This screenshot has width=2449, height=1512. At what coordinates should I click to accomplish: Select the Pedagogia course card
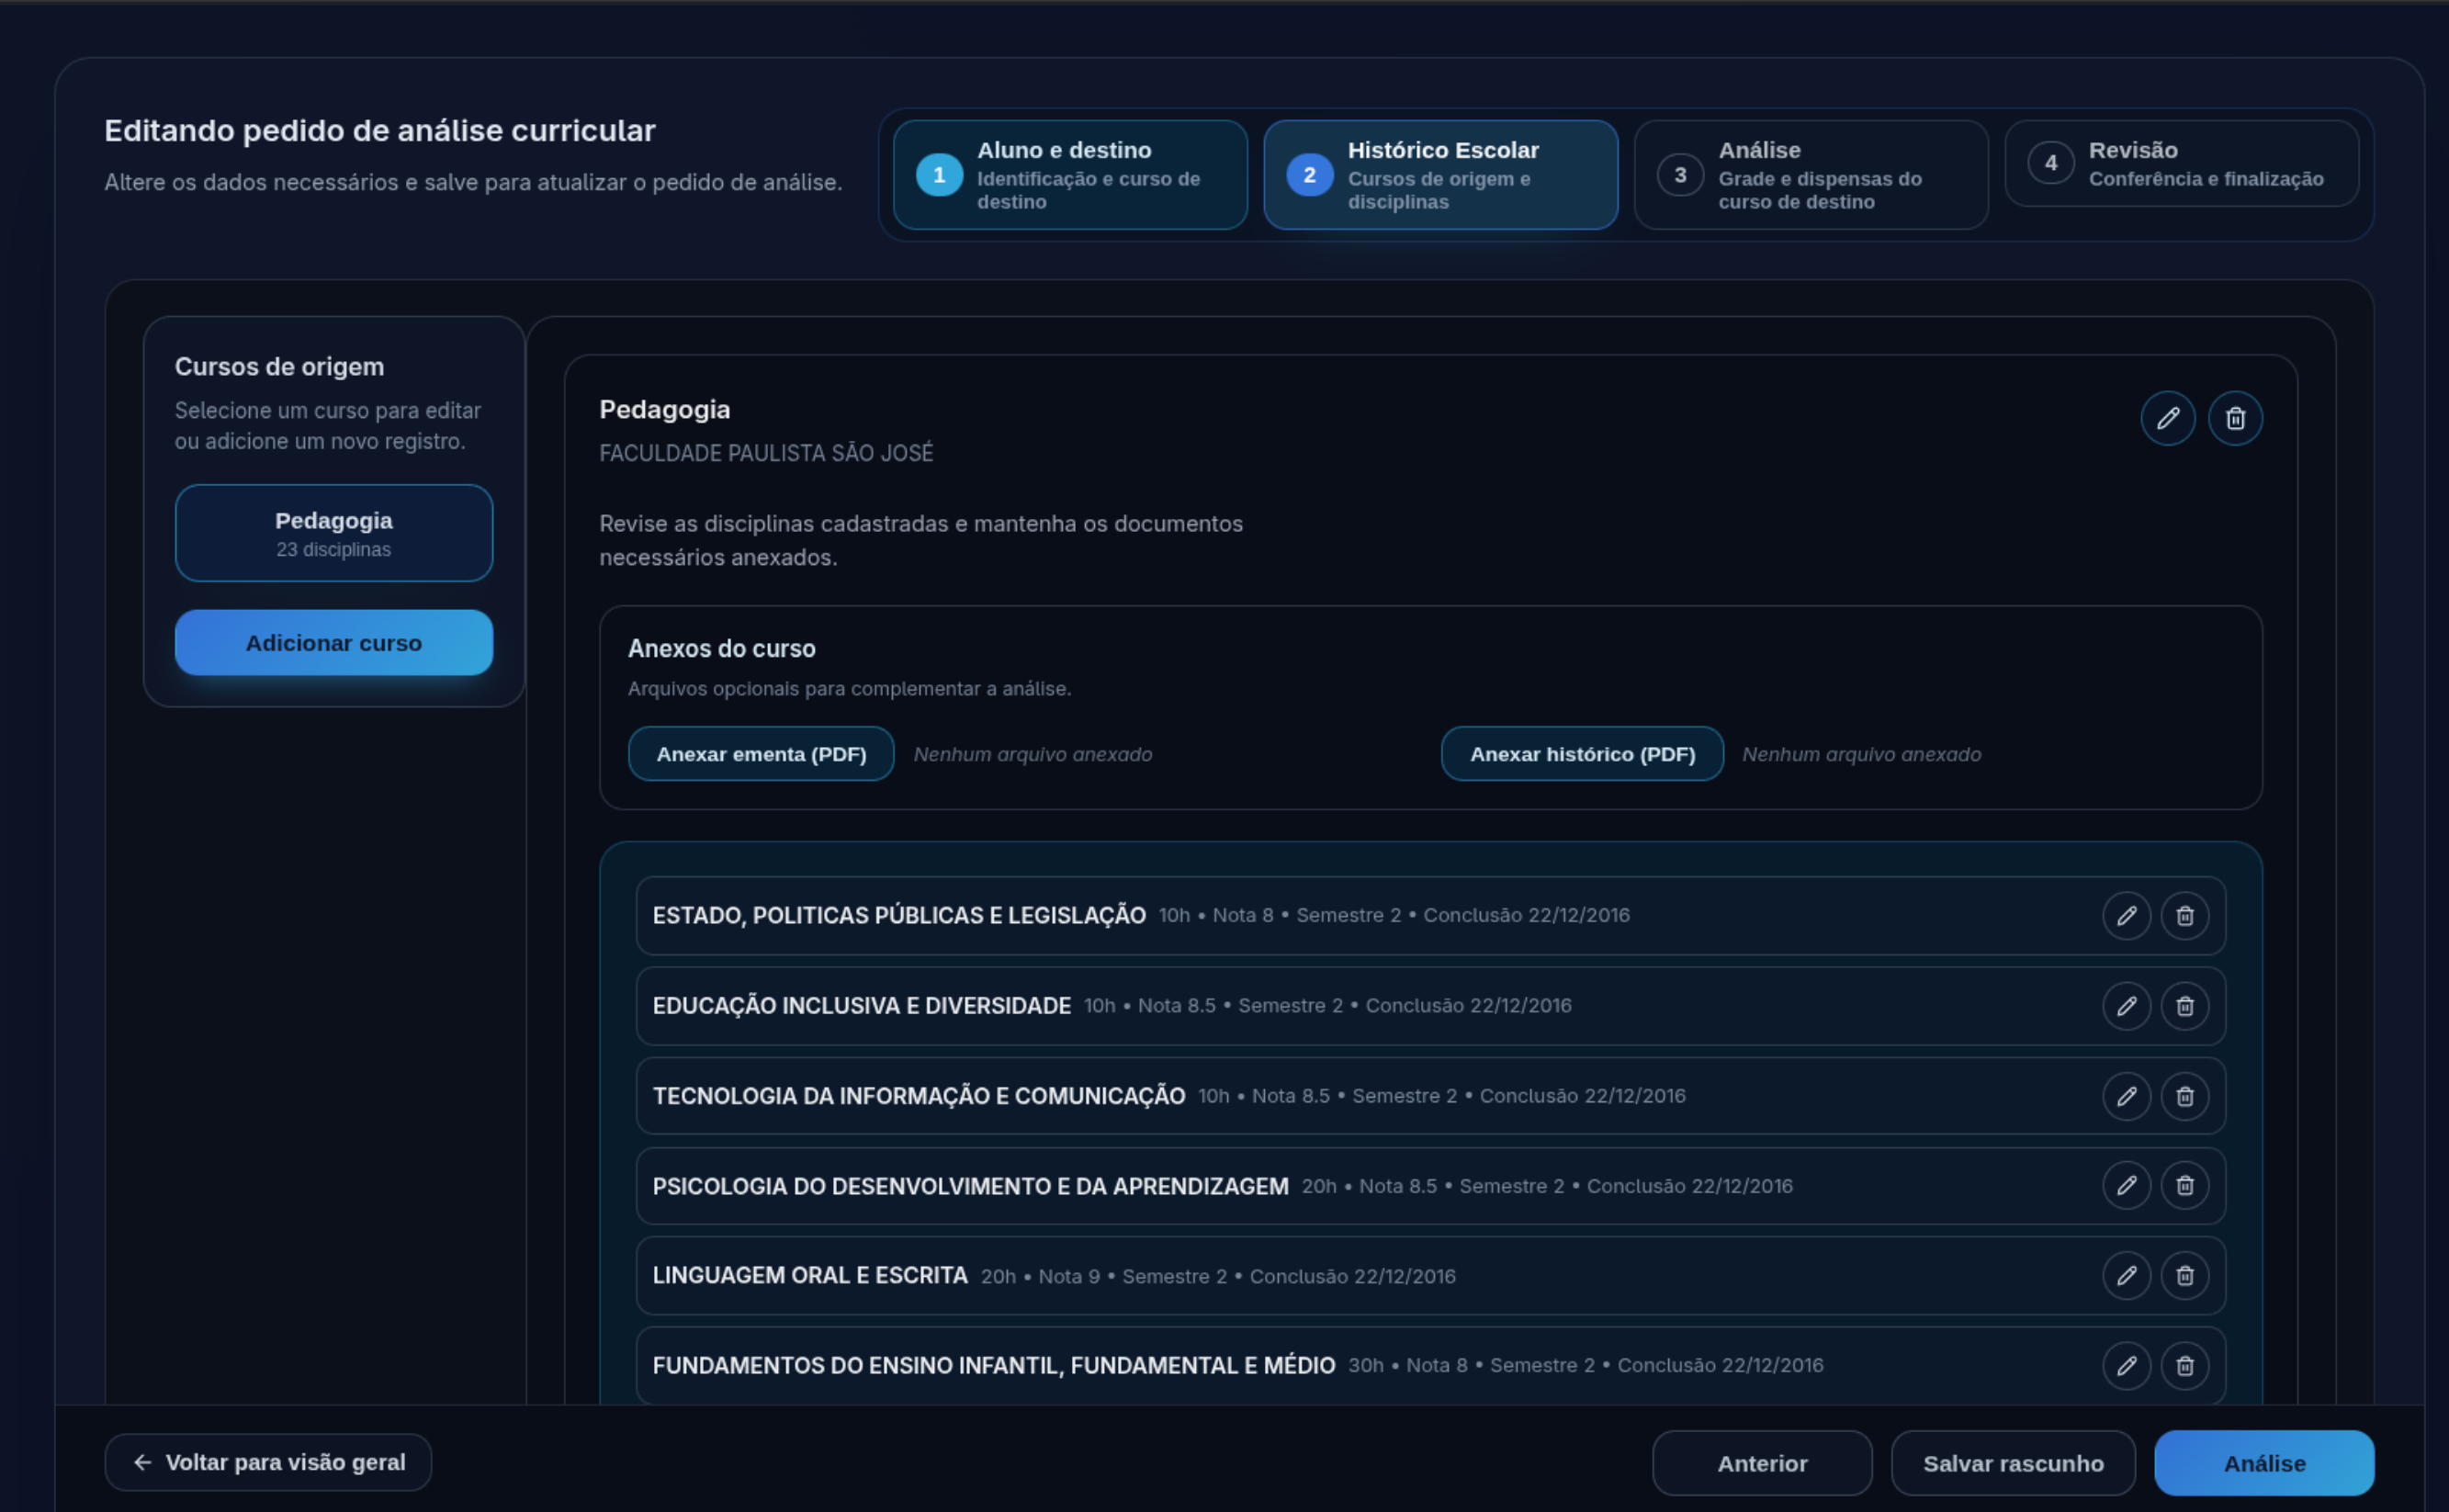(333, 533)
